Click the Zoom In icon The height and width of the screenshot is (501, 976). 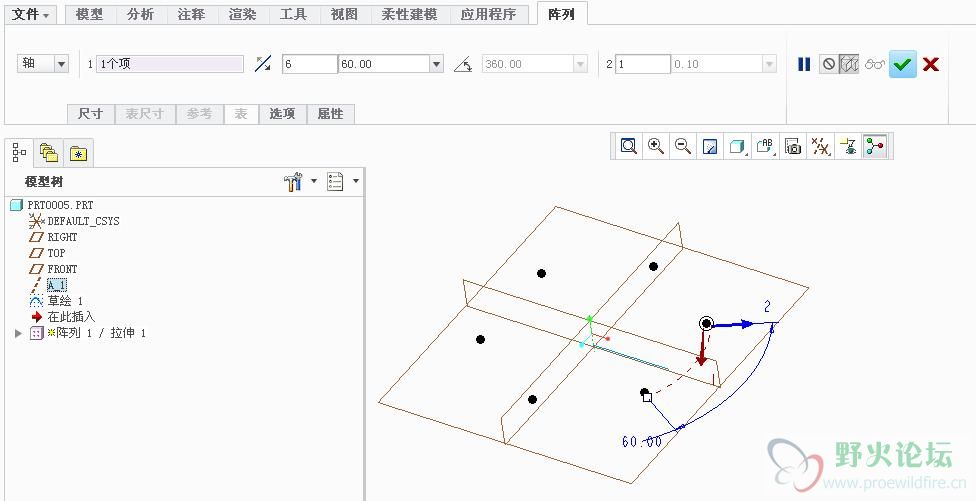pos(655,146)
